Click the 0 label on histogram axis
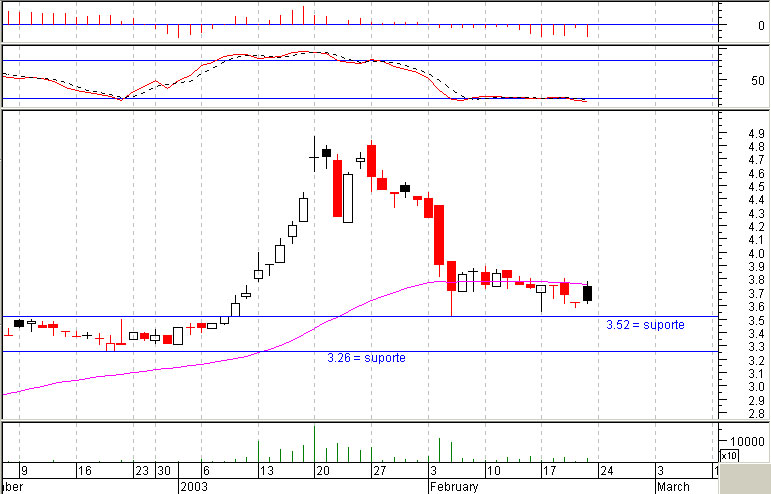The width and height of the screenshot is (771, 494). point(761,26)
